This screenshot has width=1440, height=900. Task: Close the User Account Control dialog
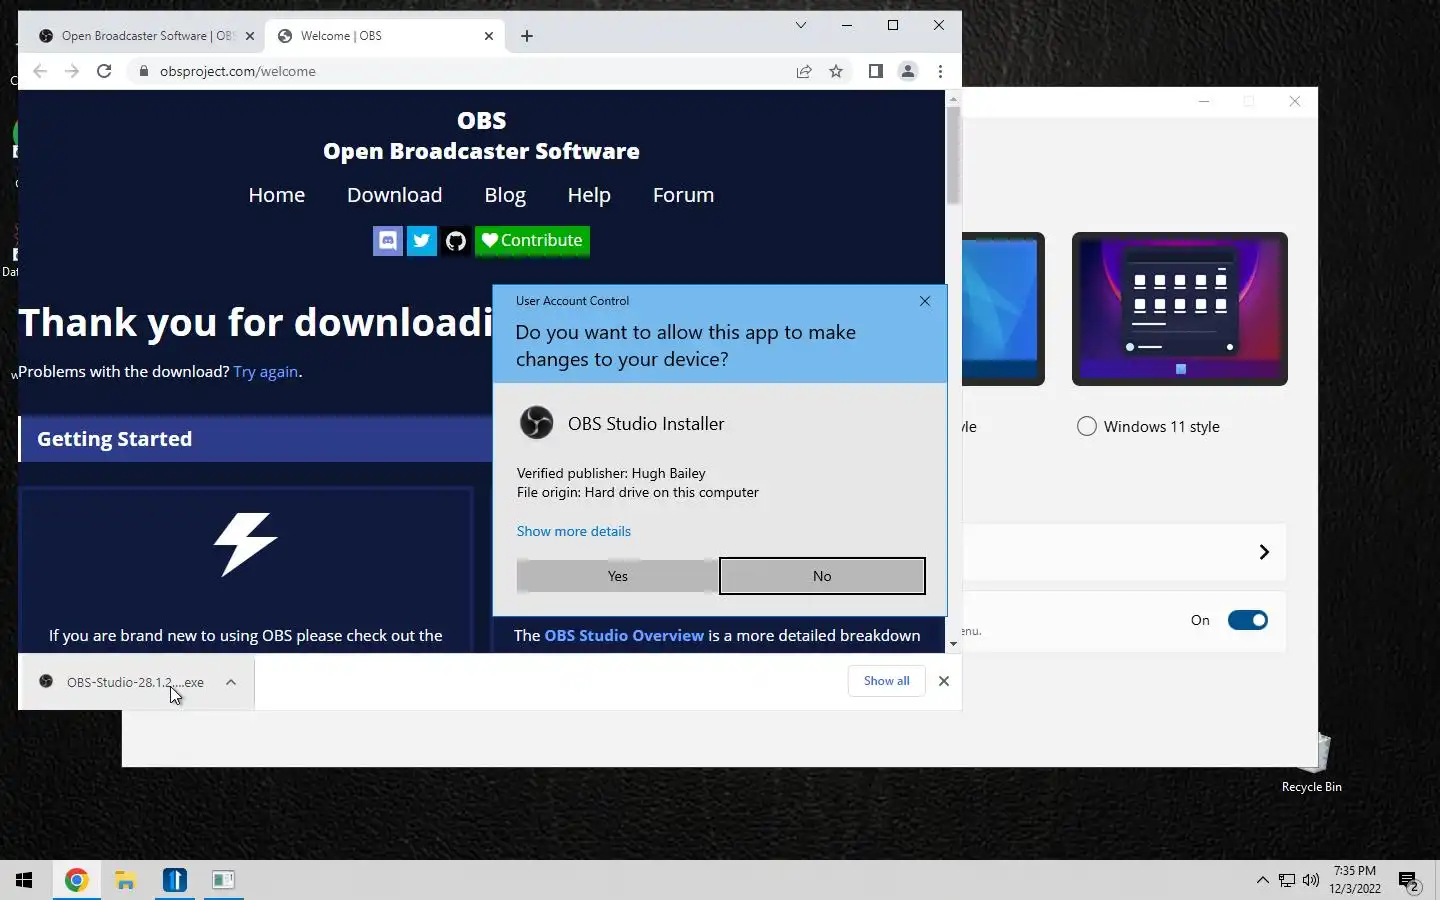(925, 301)
